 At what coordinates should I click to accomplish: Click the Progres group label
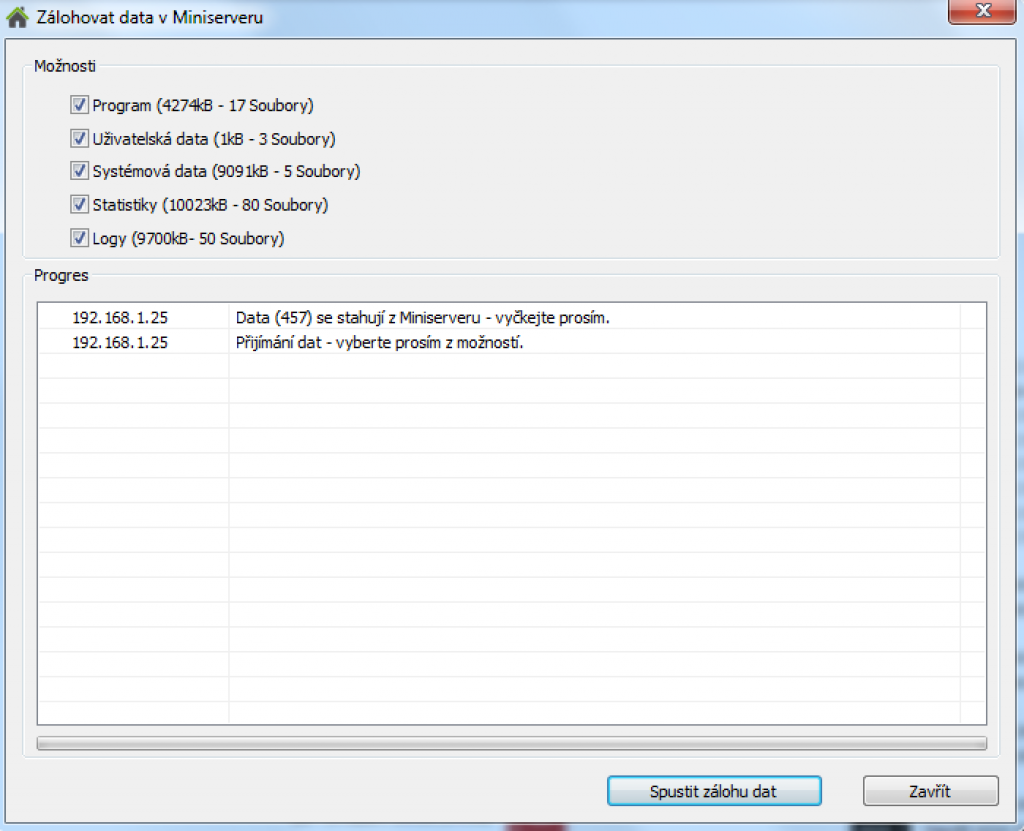[x=61, y=275]
